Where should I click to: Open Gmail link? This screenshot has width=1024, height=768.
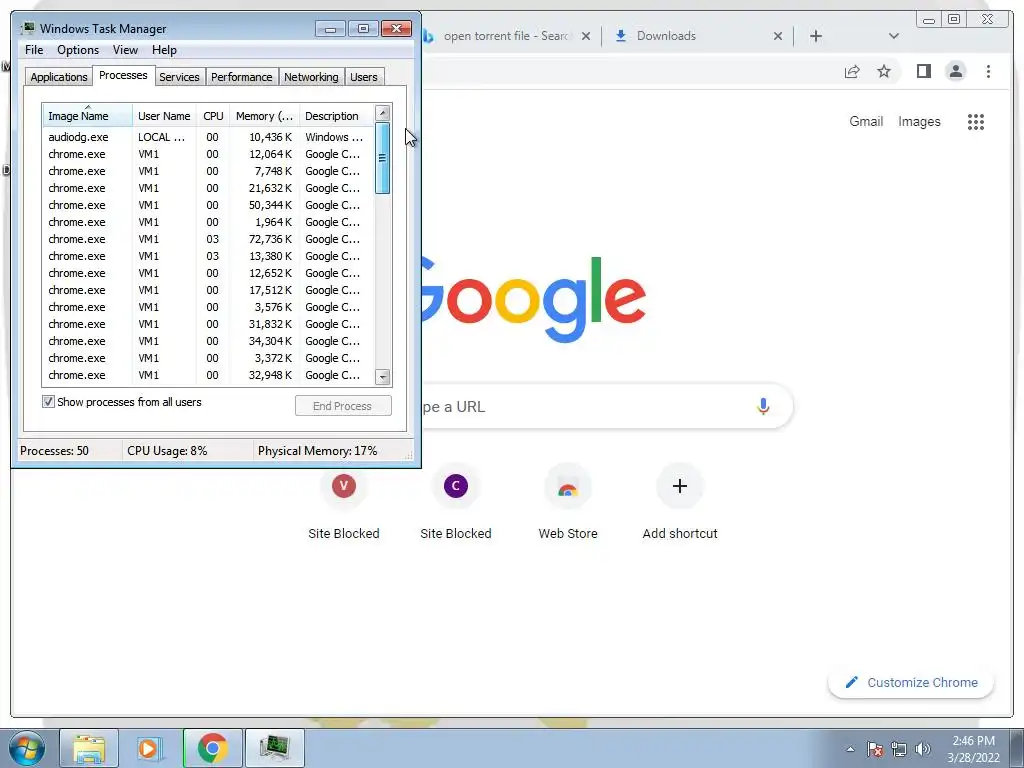(x=866, y=121)
